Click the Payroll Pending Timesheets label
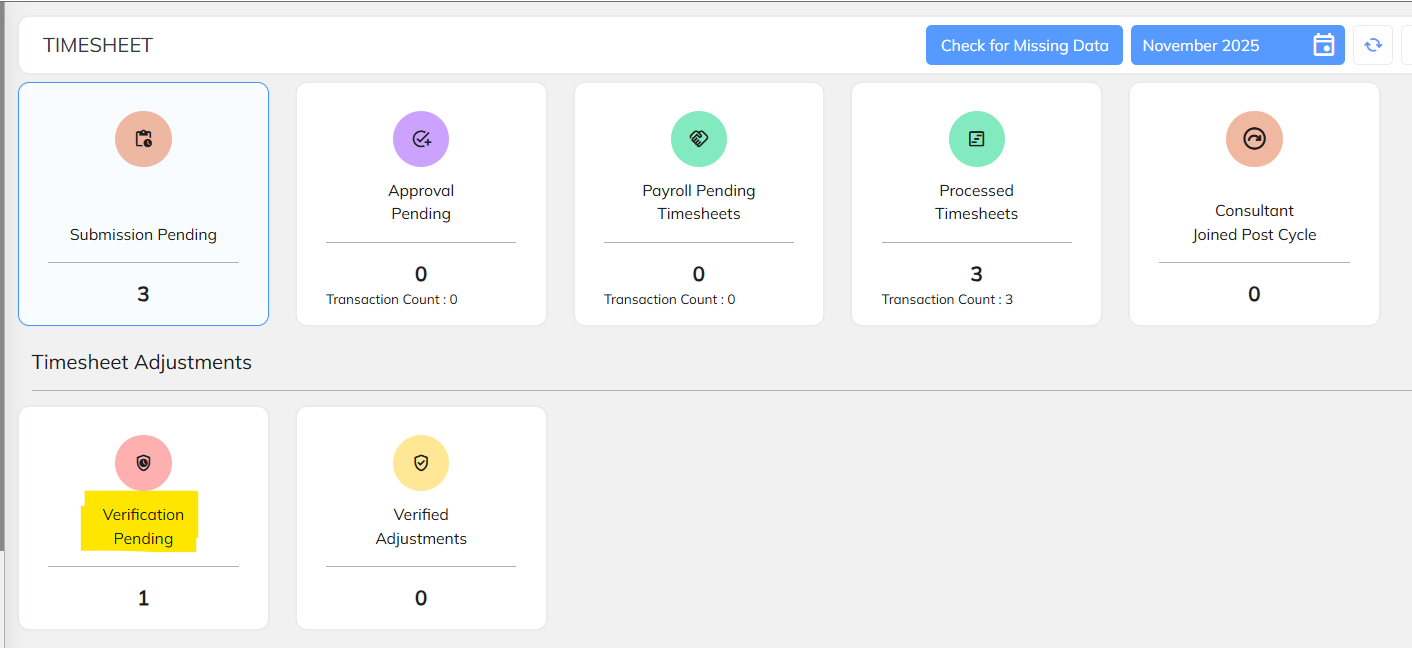 pos(699,202)
